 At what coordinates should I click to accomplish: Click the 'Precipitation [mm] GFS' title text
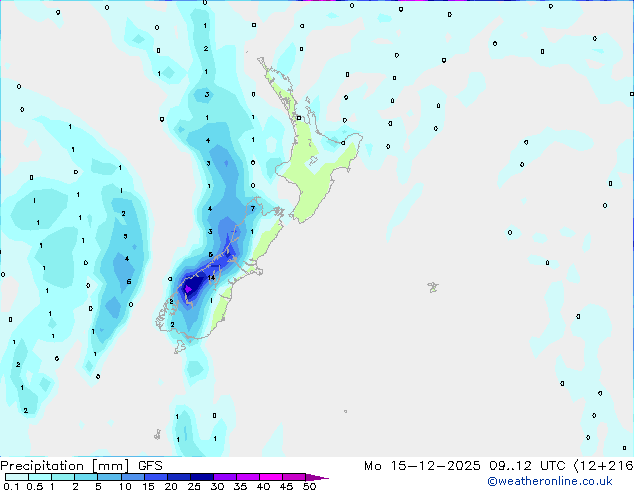click(x=81, y=466)
